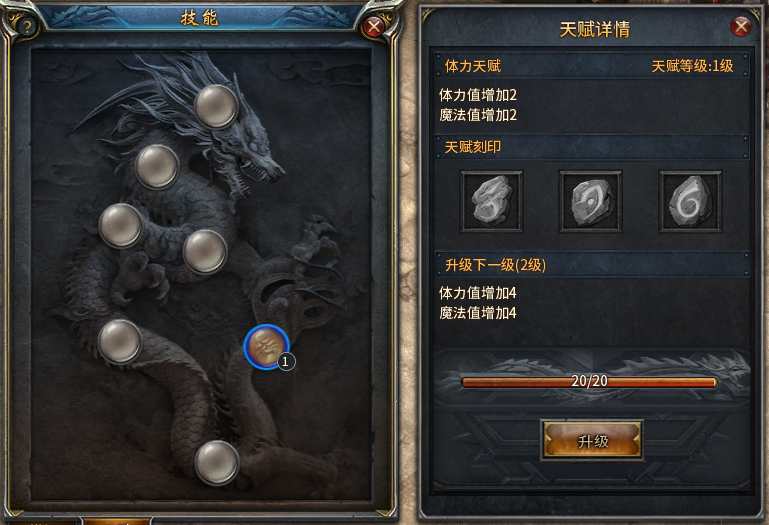Select the second pearl orb on dragon's neck

(x=157, y=166)
